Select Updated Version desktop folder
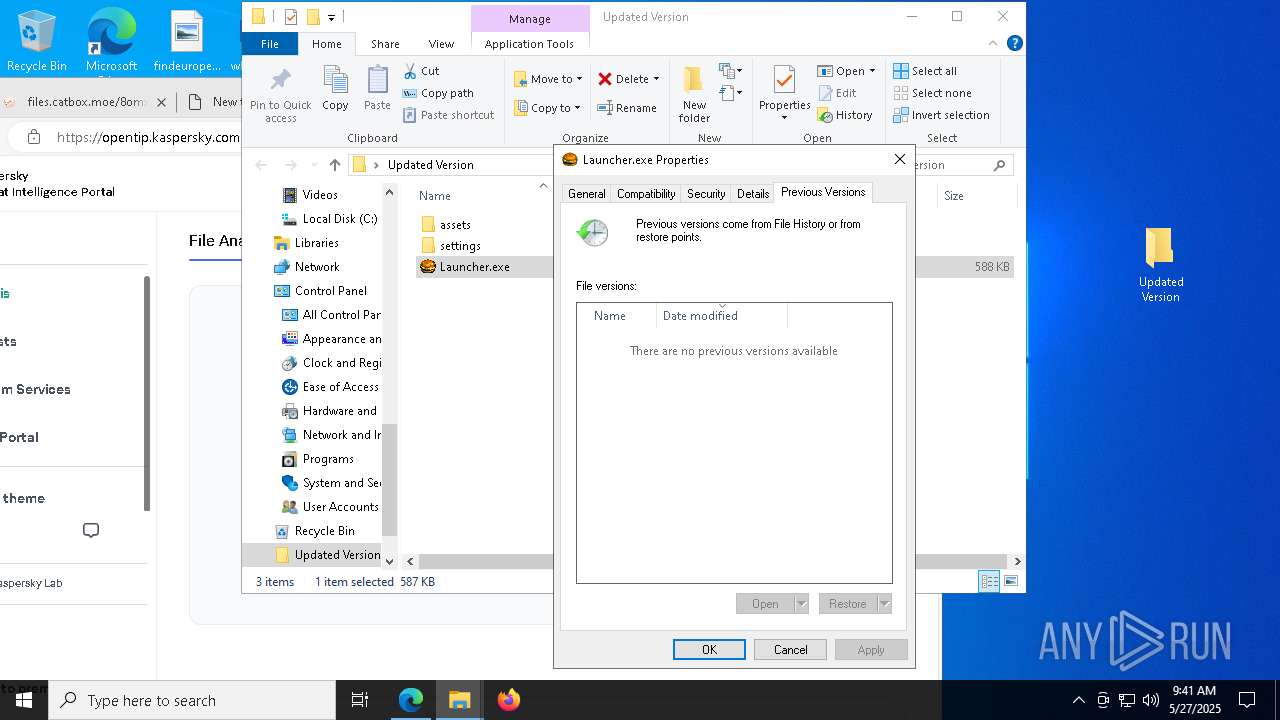 coord(1160,264)
